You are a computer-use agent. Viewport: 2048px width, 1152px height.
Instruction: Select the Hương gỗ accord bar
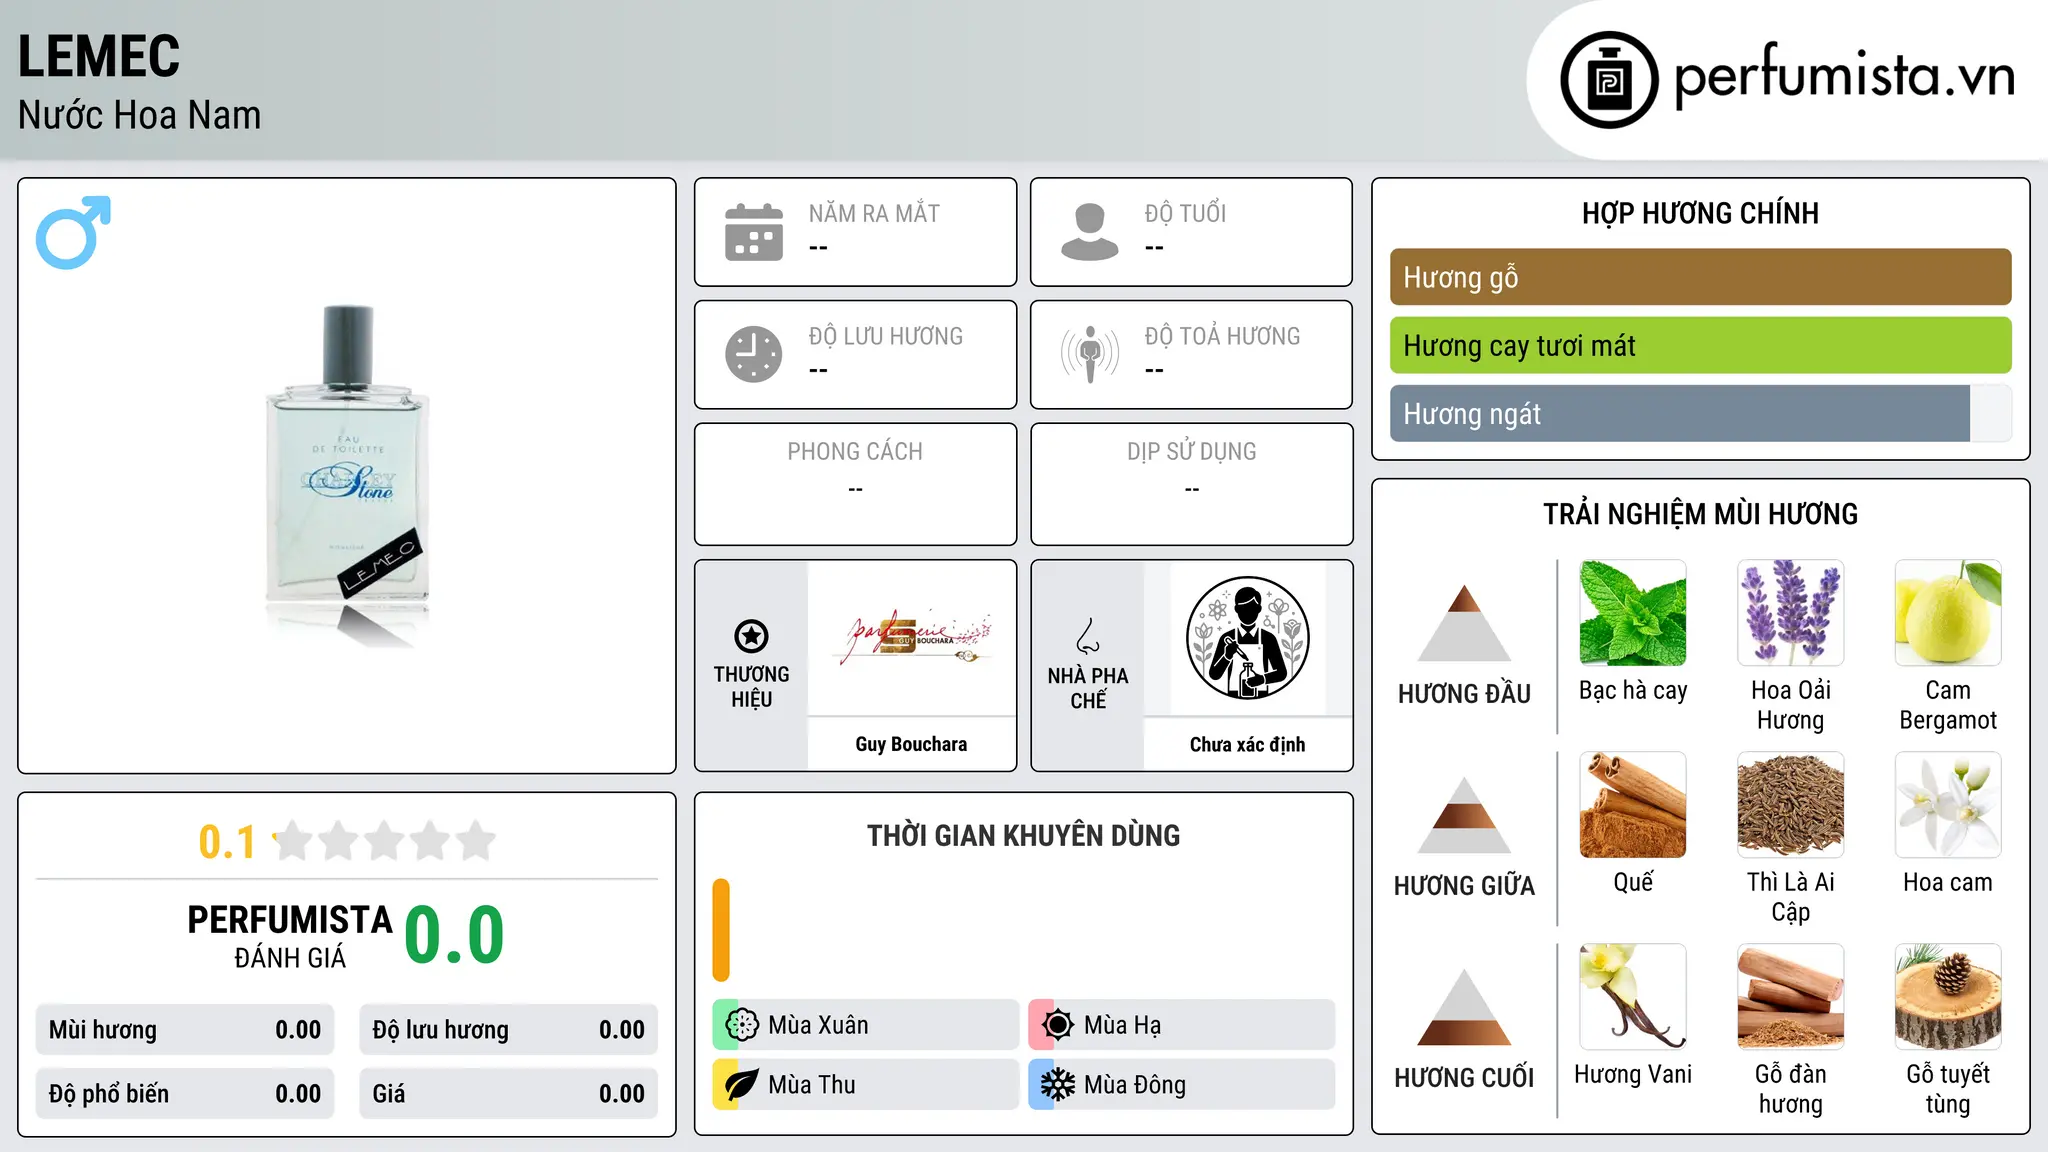coord(1700,277)
